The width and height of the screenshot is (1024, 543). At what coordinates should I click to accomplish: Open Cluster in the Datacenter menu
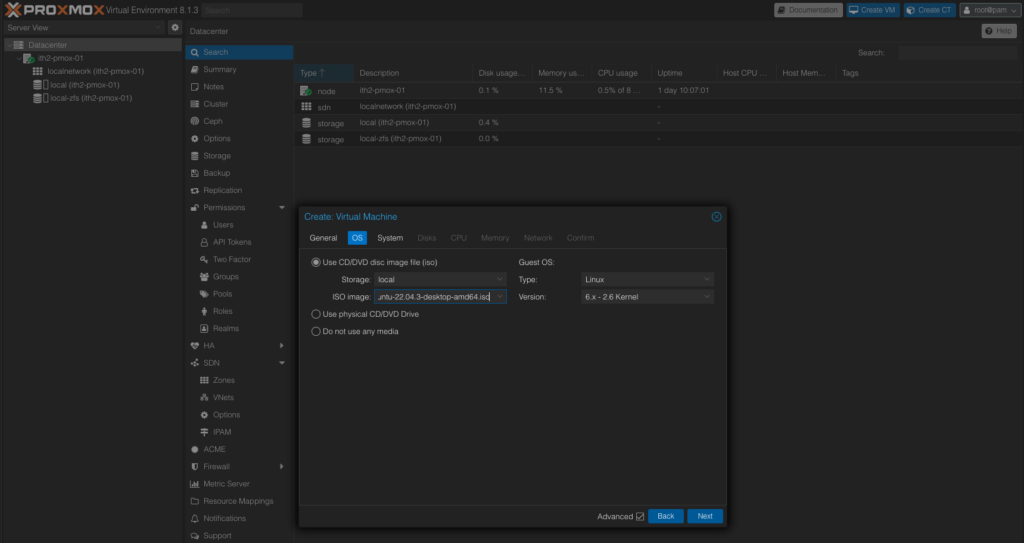pyautogui.click(x=239, y=104)
